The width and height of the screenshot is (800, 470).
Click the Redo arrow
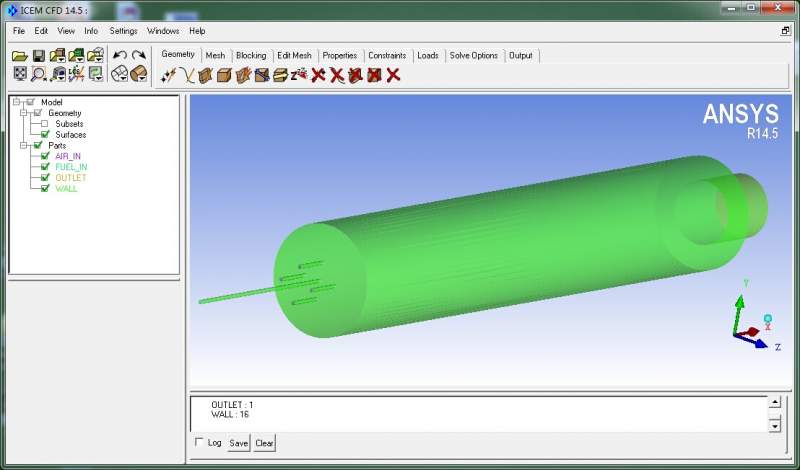pos(139,55)
